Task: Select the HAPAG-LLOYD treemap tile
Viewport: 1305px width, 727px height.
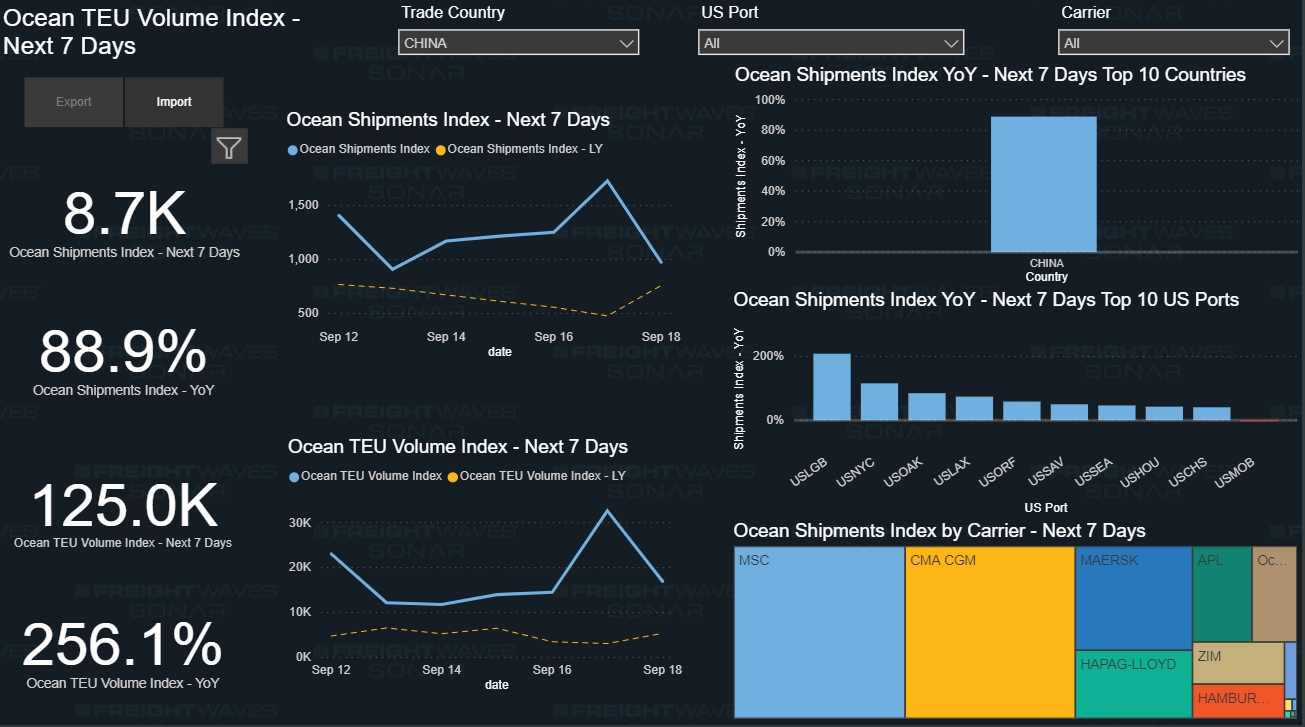Action: 1133,684
